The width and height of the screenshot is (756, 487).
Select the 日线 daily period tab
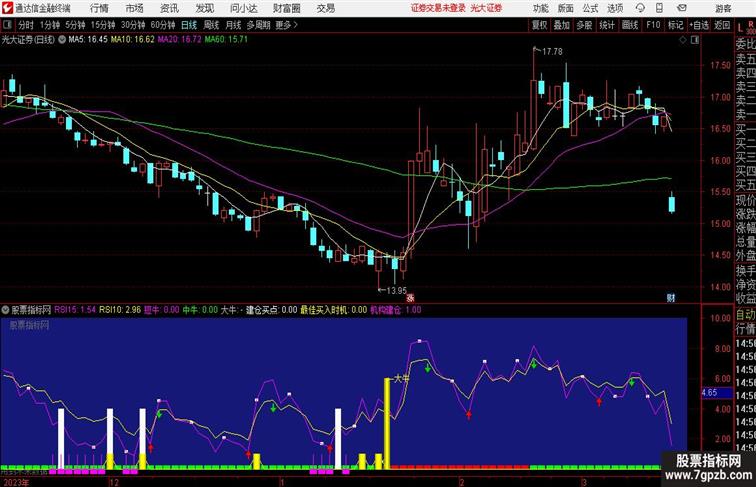point(189,25)
